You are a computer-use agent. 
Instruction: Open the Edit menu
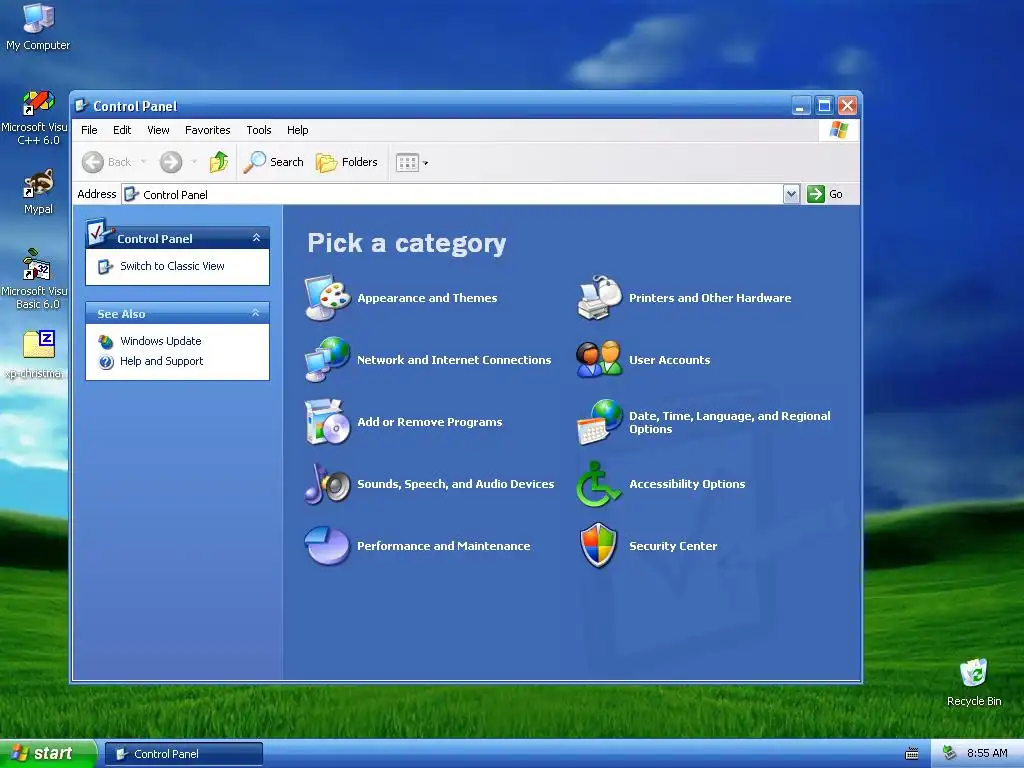click(121, 130)
